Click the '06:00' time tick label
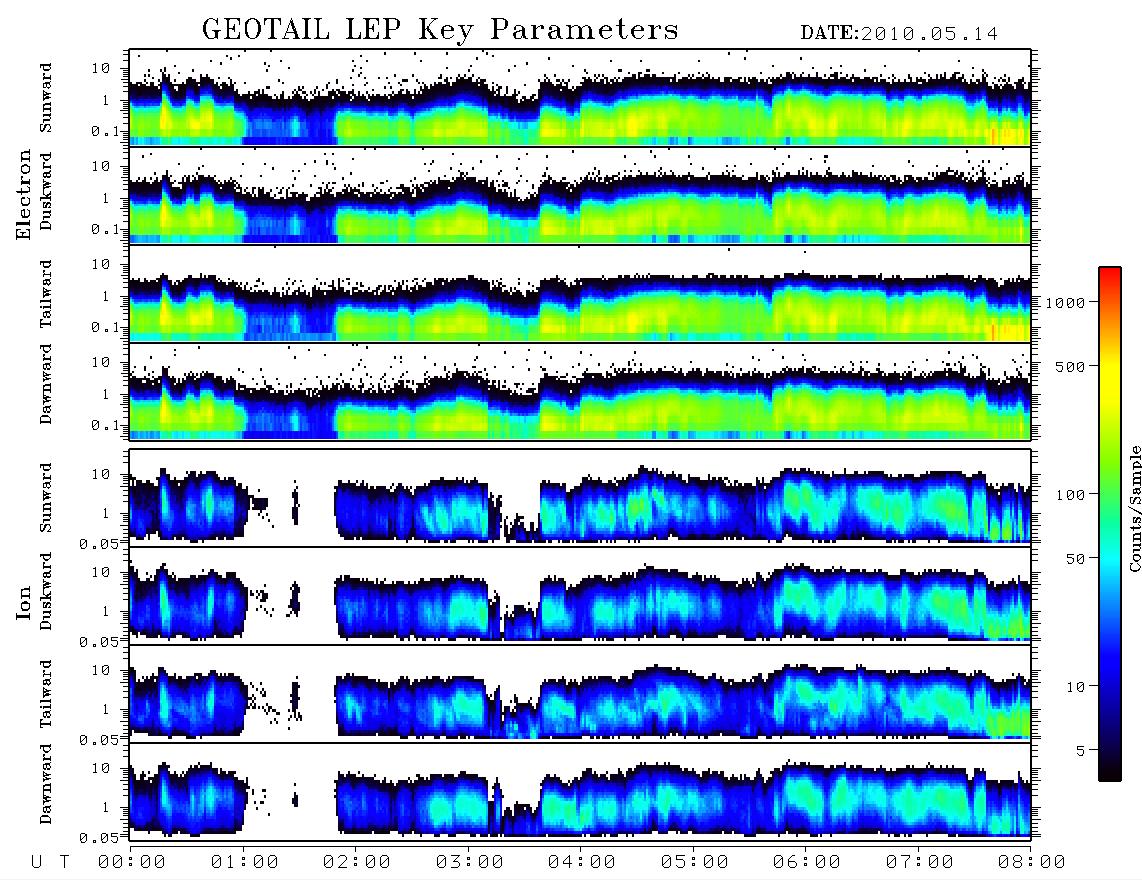Screen dimensions: 1142x880 [806, 863]
